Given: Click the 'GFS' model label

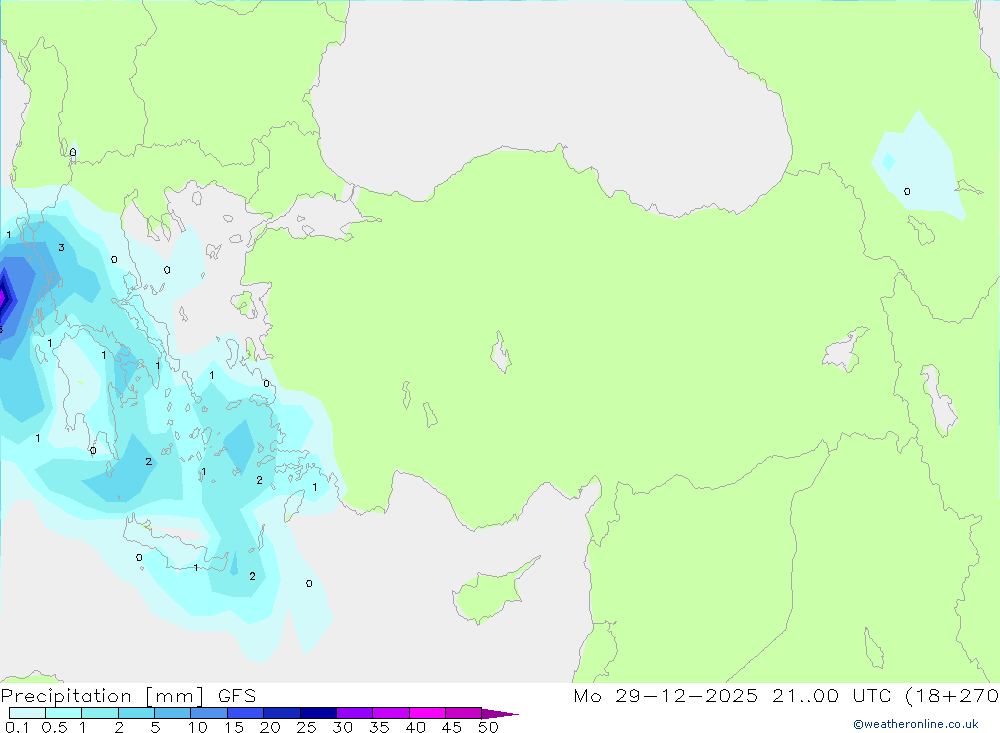Looking at the screenshot, I should coord(237,696).
